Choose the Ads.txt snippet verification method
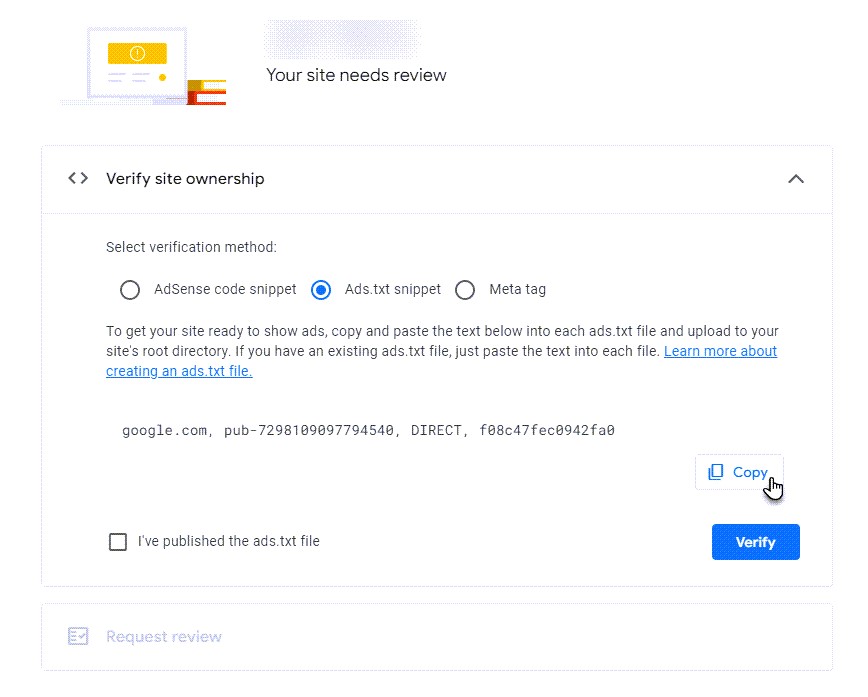This screenshot has height=697, width=868. click(321, 290)
